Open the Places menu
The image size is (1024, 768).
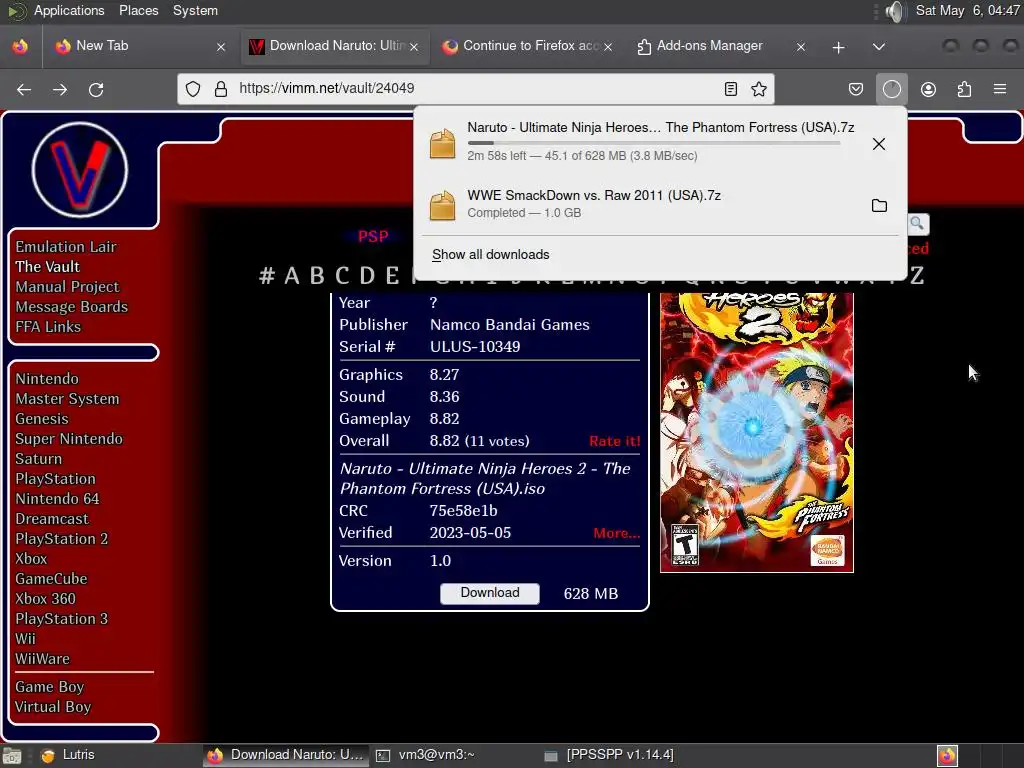[x=138, y=10]
